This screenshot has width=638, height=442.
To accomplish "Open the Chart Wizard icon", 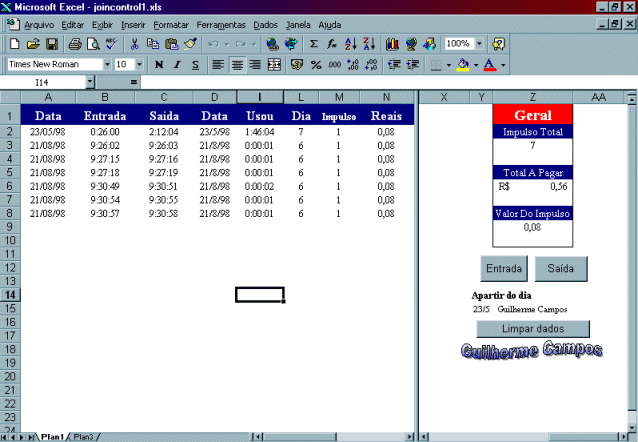I will 391,44.
